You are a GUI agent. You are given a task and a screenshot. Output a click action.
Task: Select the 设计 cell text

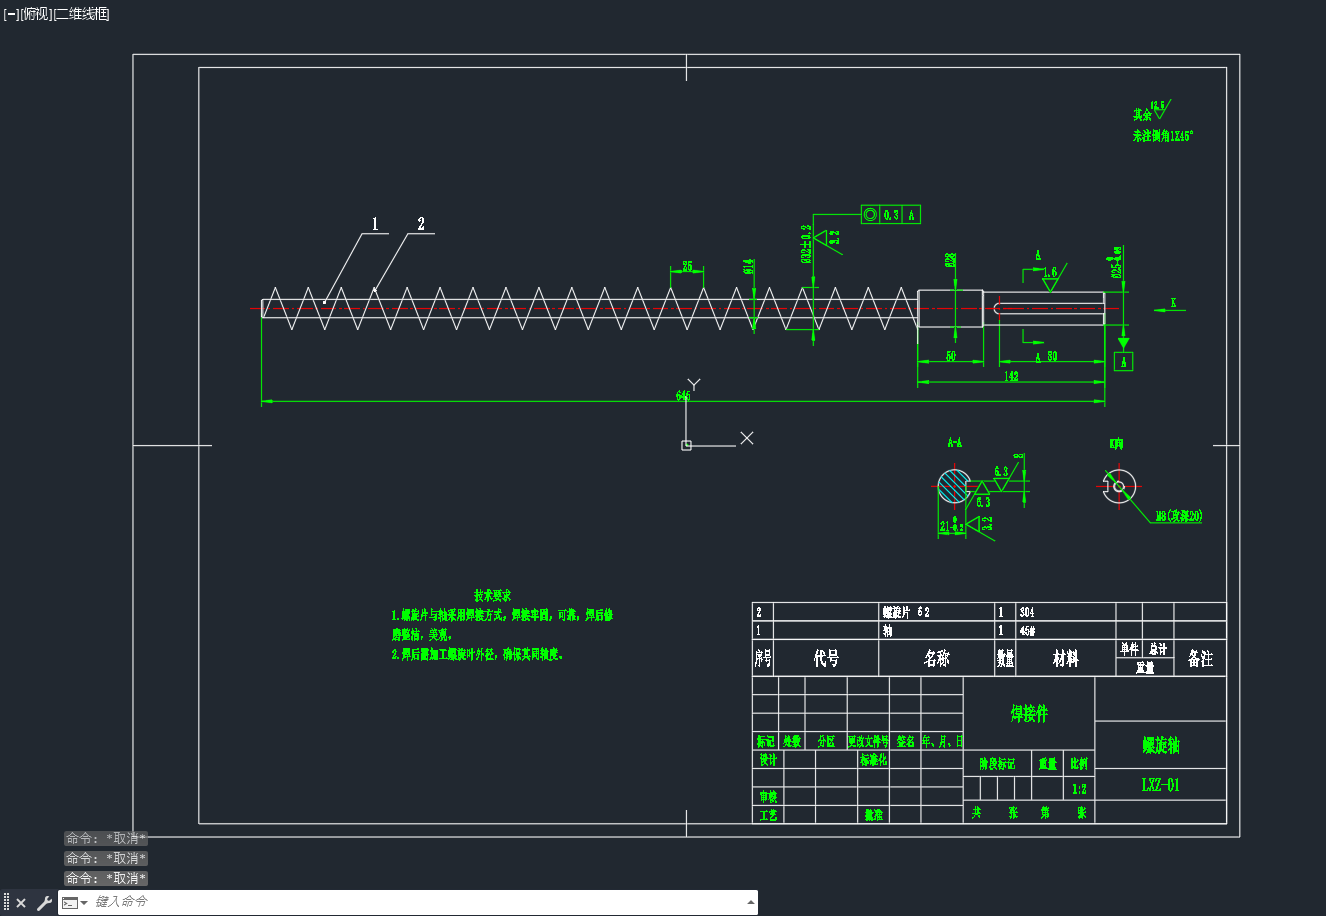point(767,760)
